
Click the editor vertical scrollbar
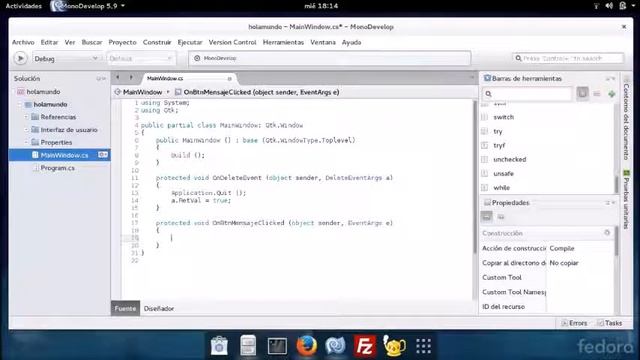pos(474,176)
